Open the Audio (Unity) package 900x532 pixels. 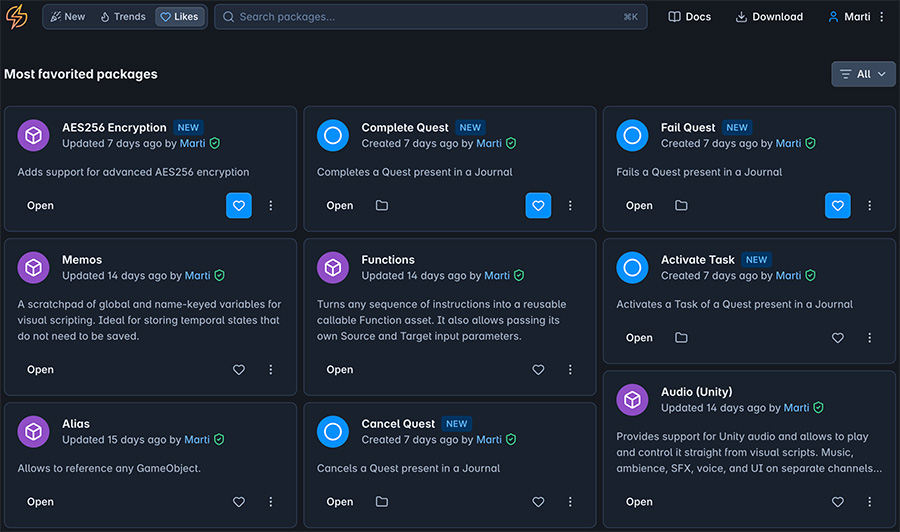(639, 502)
